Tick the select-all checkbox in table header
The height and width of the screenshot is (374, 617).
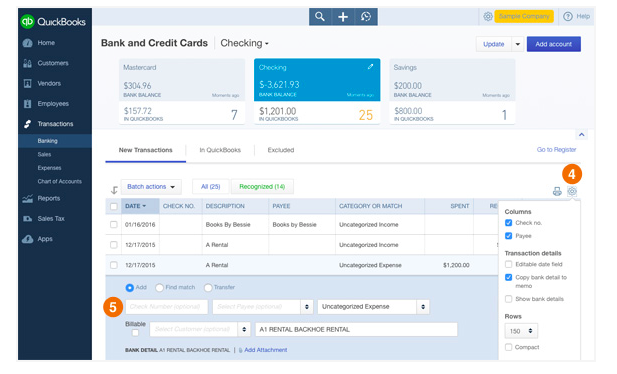click(x=114, y=206)
